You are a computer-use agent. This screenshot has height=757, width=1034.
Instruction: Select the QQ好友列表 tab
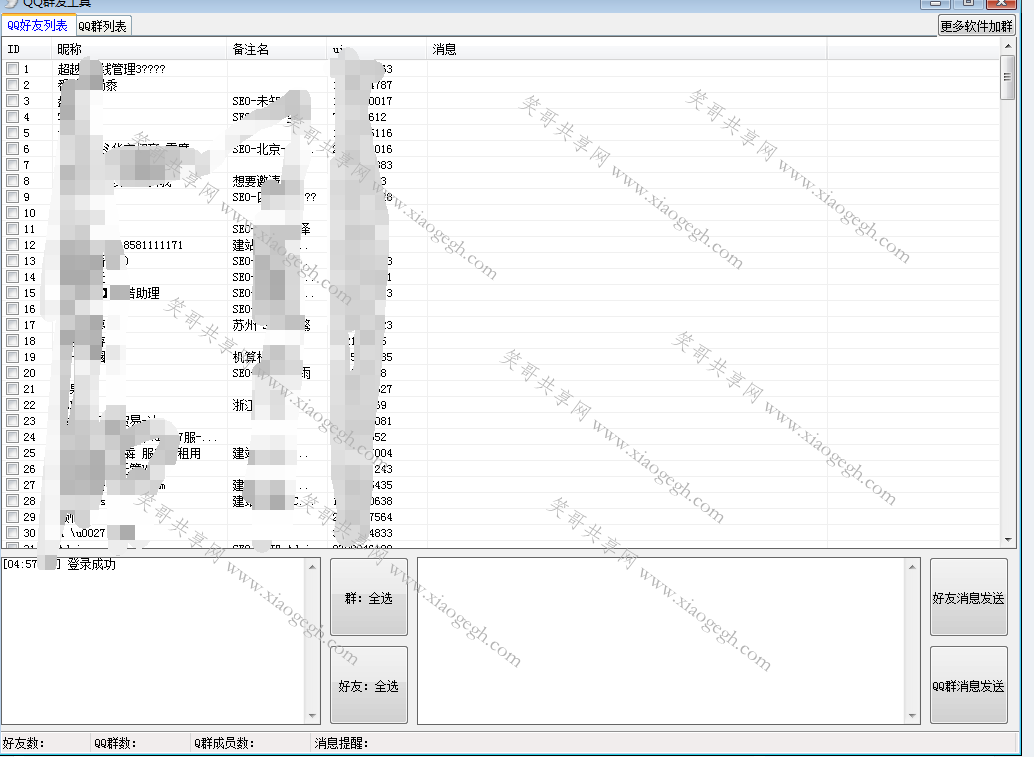click(38, 26)
